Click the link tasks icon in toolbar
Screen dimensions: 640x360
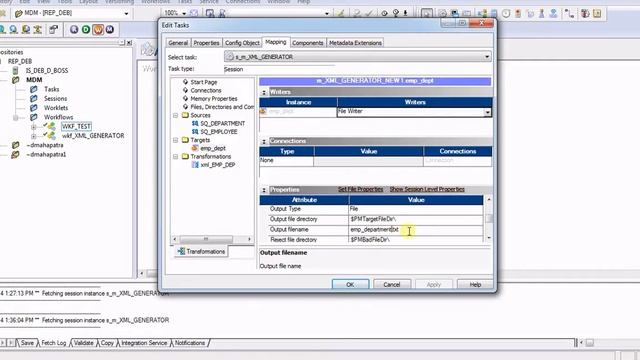point(569,13)
